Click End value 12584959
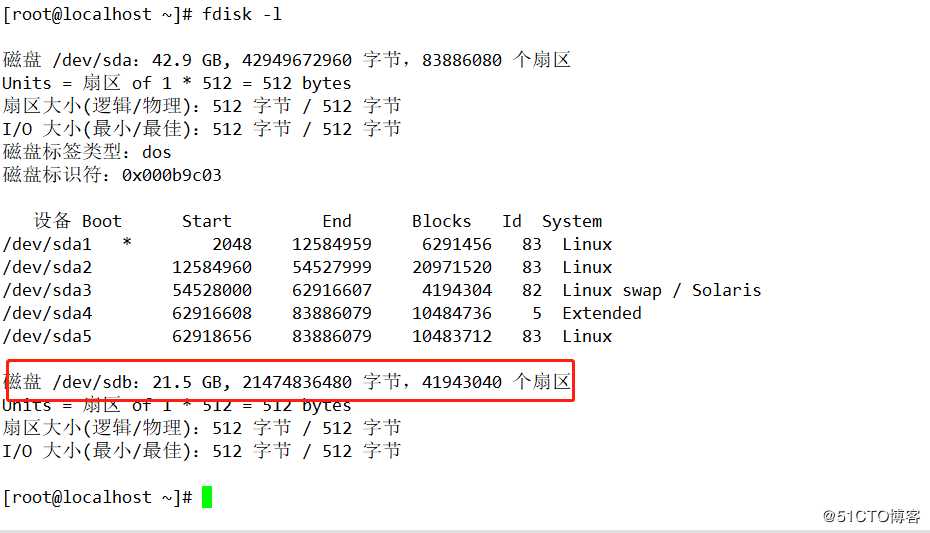The width and height of the screenshot is (930, 533). tap(332, 244)
